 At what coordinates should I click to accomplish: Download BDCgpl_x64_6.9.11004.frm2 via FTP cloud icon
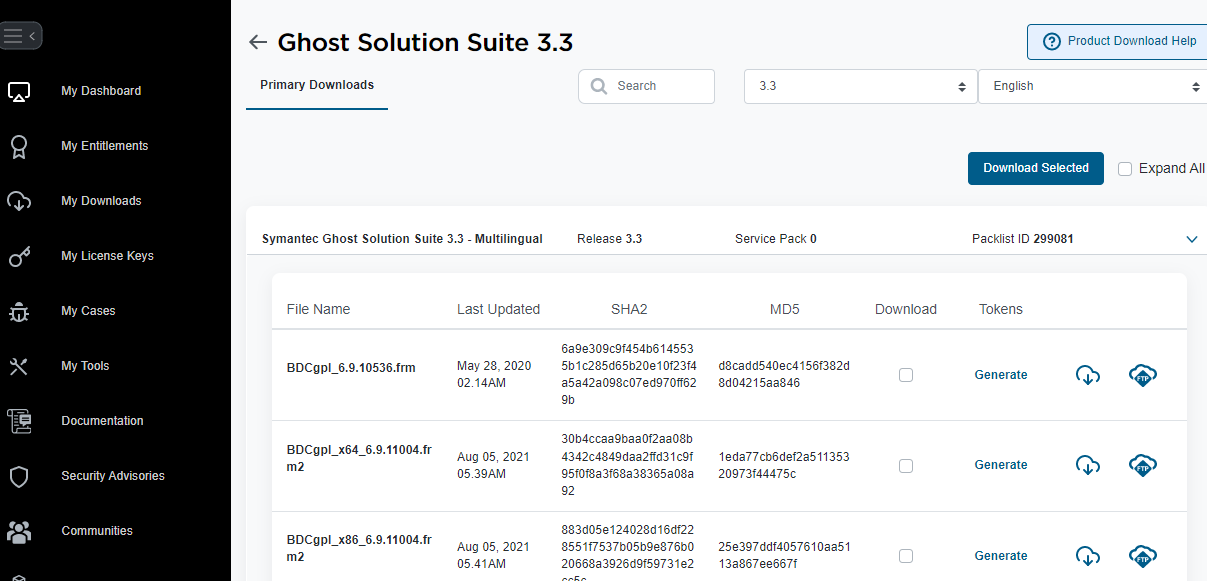point(1143,465)
